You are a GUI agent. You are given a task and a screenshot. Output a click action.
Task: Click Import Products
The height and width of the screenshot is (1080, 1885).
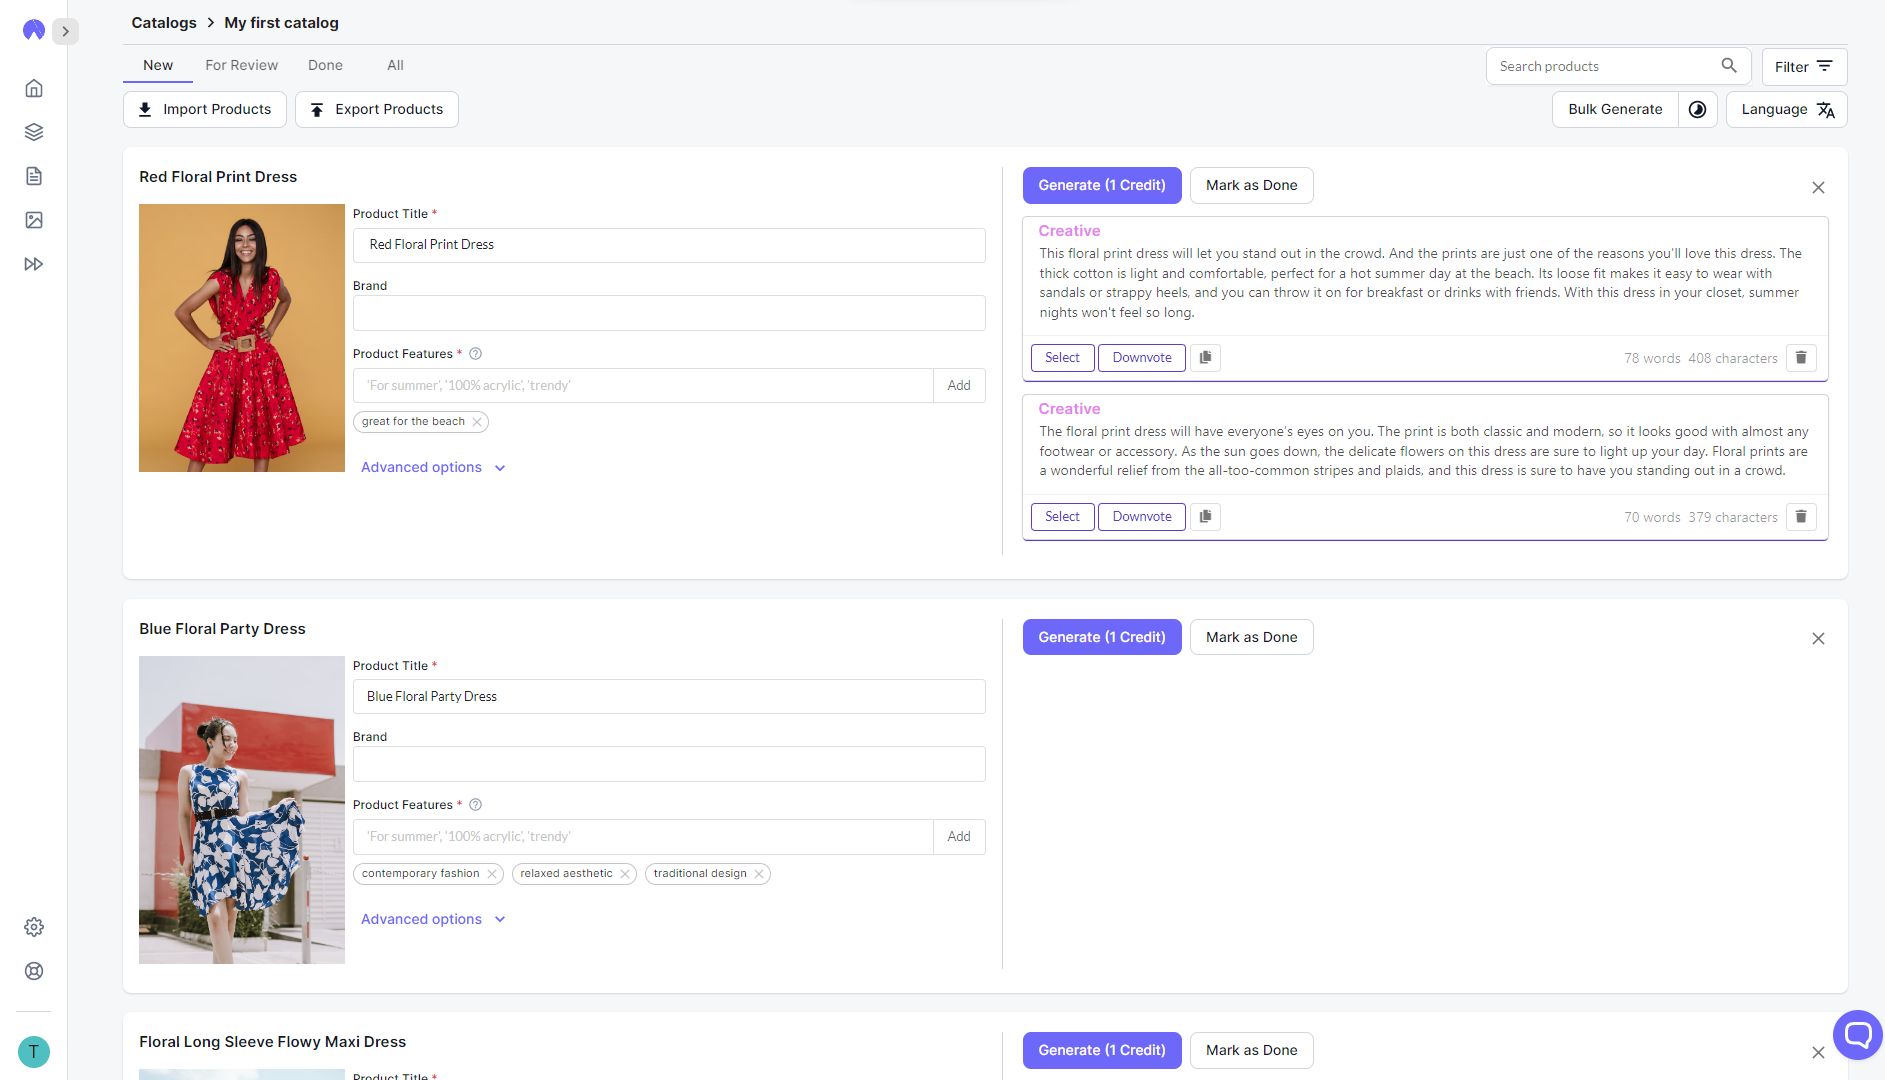pos(205,110)
